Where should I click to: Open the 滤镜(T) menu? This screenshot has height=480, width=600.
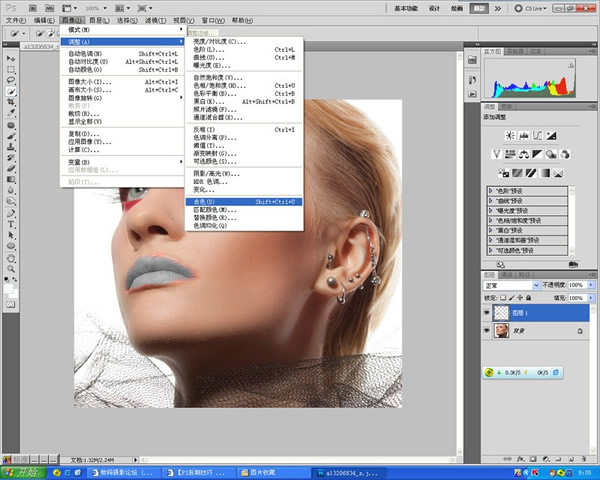(155, 20)
